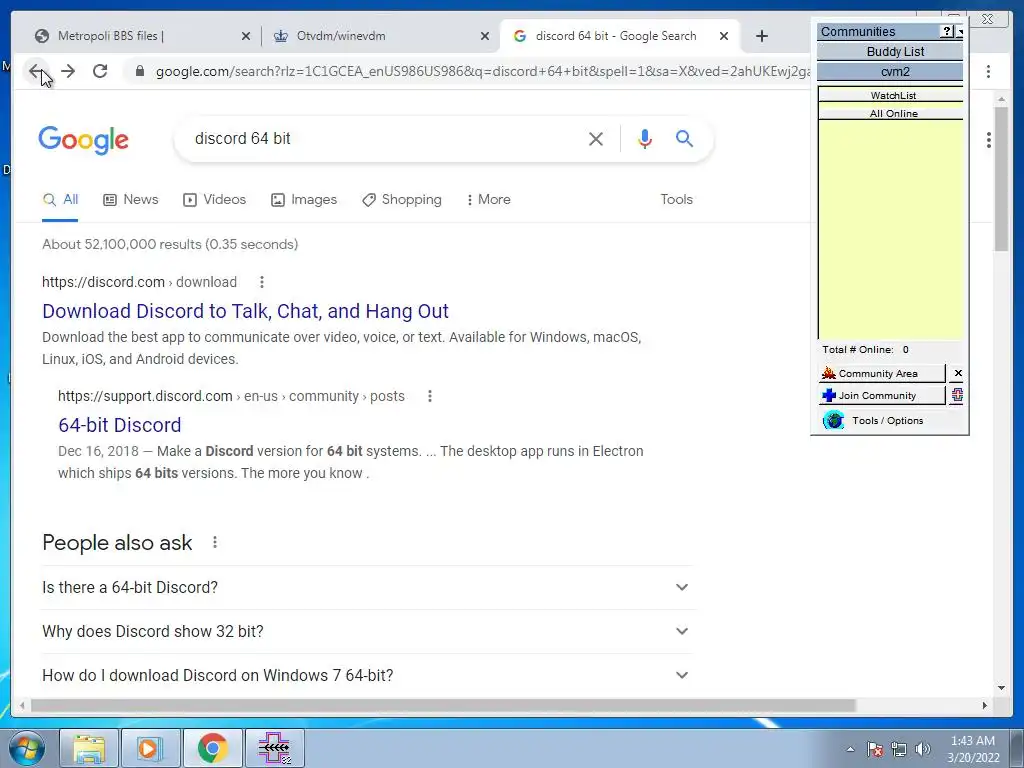The width and height of the screenshot is (1024, 768).
Task: Go forward with the browser forward arrow
Action: [68, 71]
